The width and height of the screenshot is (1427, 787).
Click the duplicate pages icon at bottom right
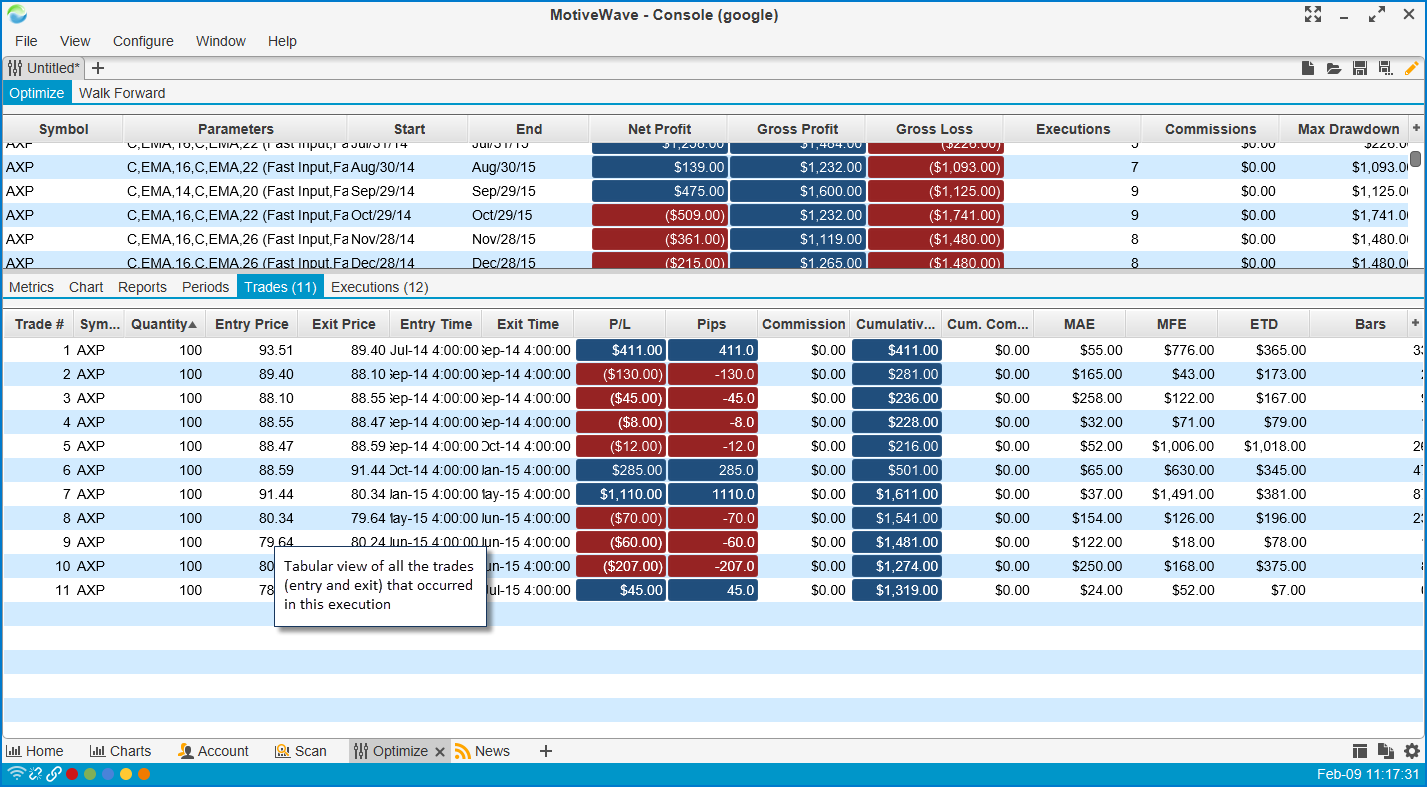click(x=1385, y=751)
